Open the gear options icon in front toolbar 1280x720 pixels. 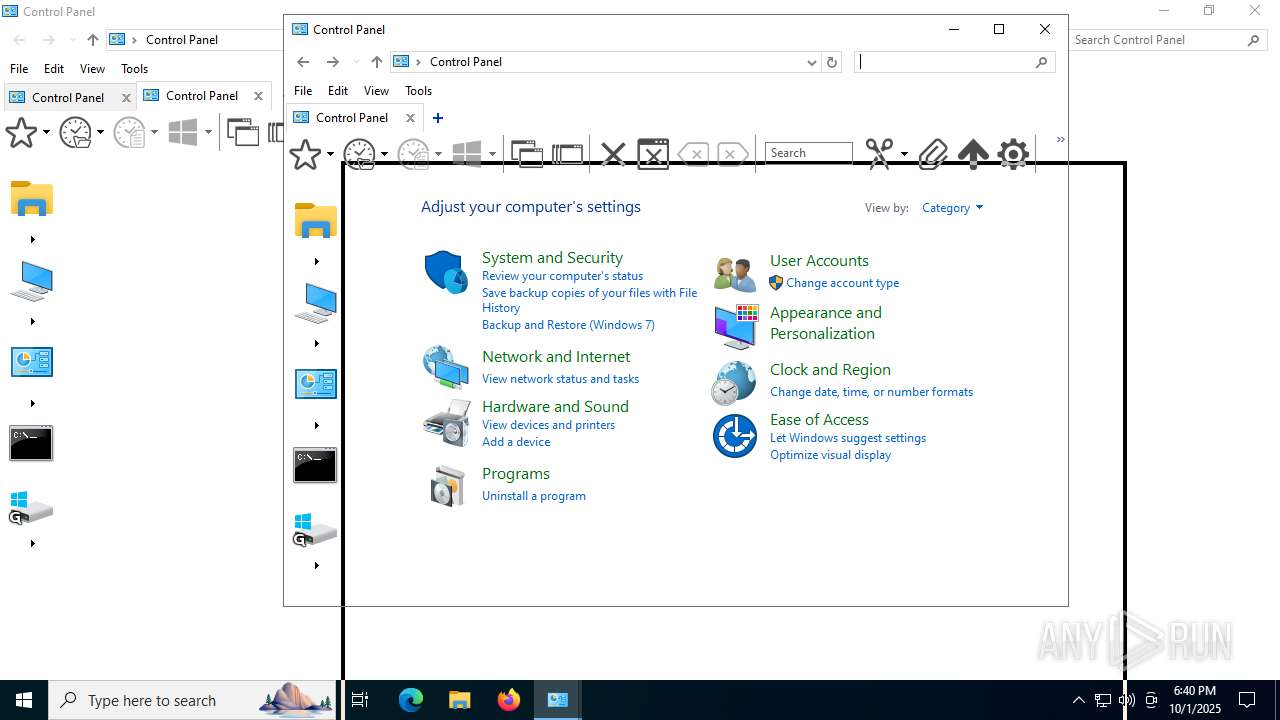pos(1013,154)
